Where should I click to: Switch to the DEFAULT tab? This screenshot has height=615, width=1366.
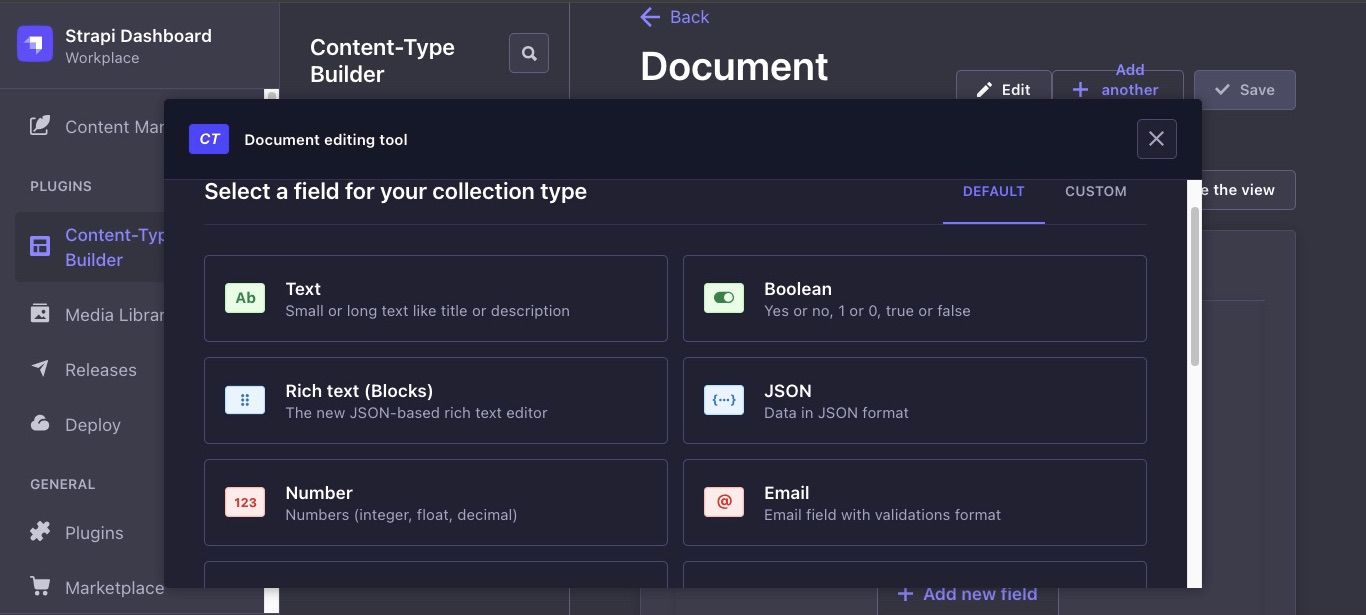click(x=994, y=191)
